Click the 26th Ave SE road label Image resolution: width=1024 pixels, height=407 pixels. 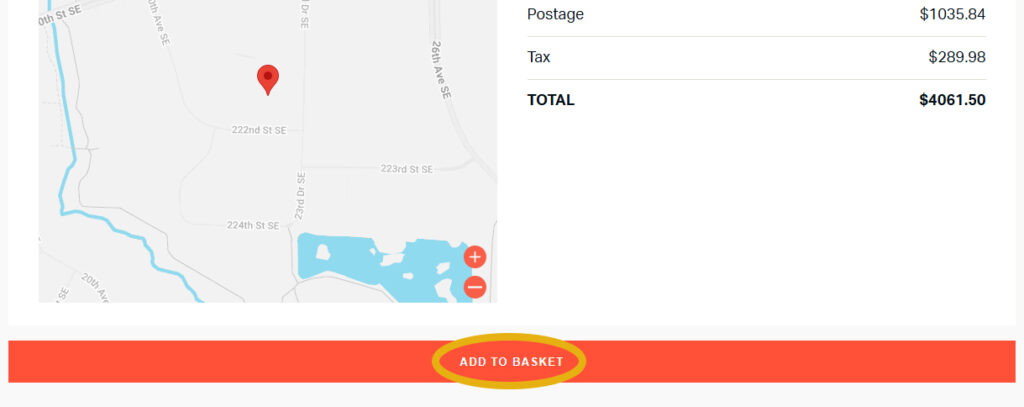439,68
